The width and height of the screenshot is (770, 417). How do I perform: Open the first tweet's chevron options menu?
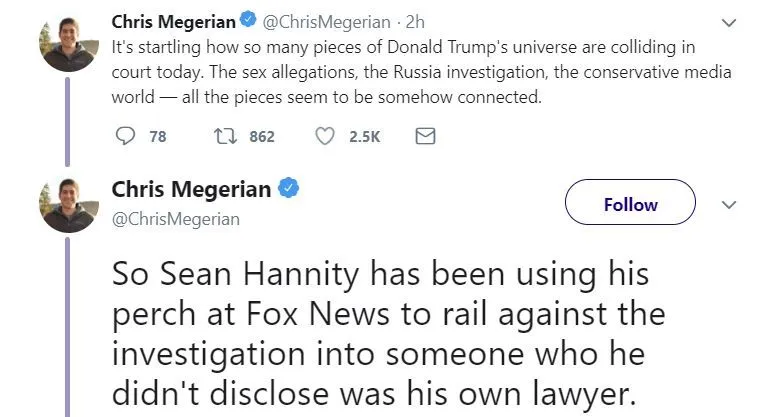tap(729, 22)
